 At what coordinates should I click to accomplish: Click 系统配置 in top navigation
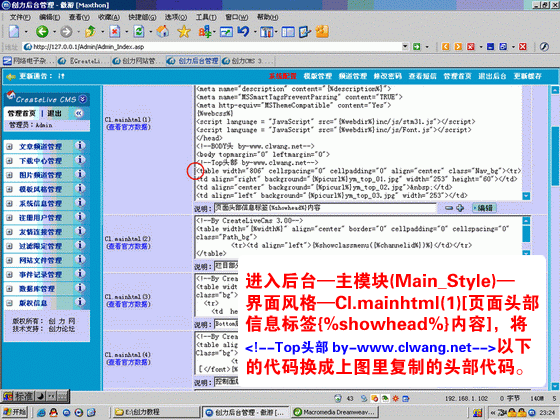coord(282,76)
